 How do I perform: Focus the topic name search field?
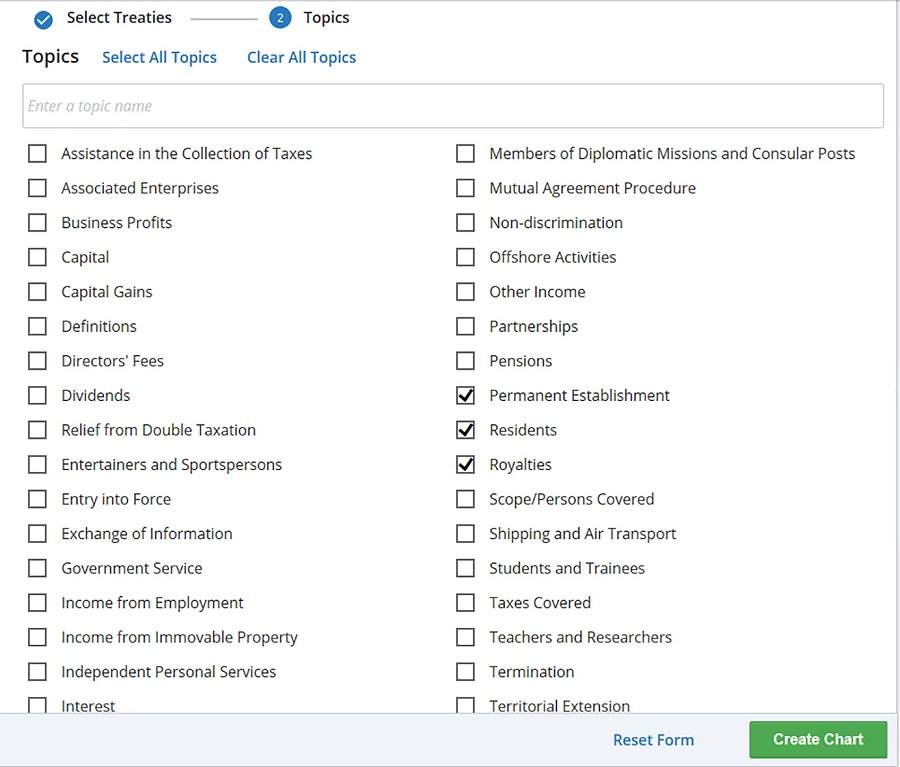coord(452,106)
